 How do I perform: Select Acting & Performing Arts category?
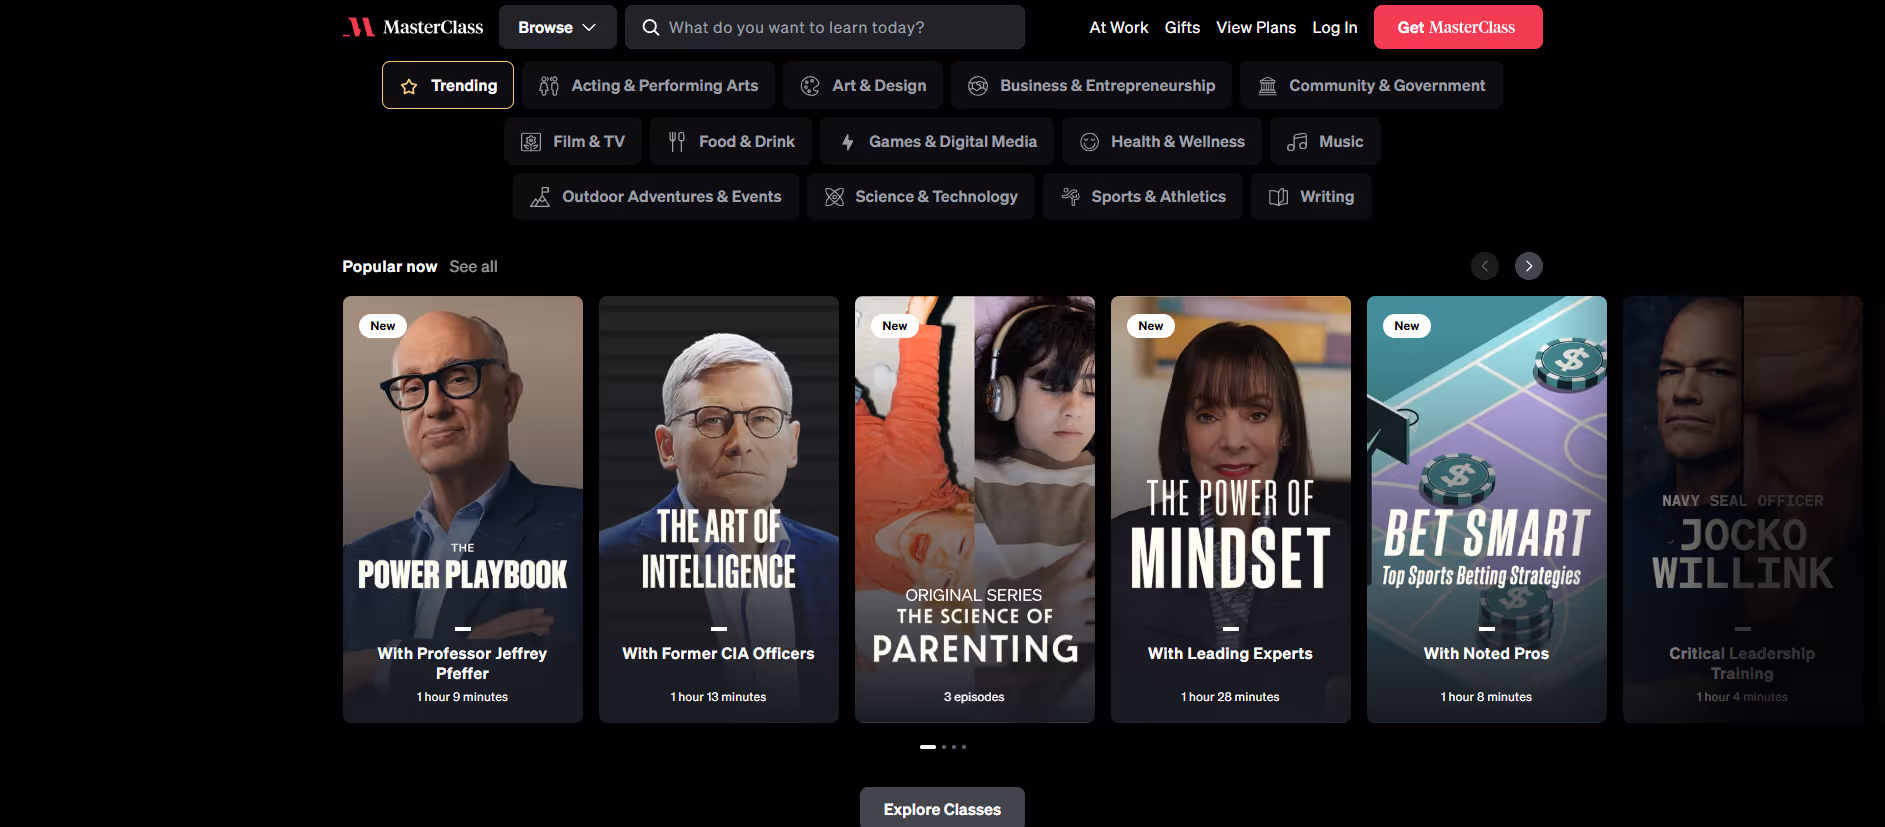pyautogui.click(x=648, y=85)
